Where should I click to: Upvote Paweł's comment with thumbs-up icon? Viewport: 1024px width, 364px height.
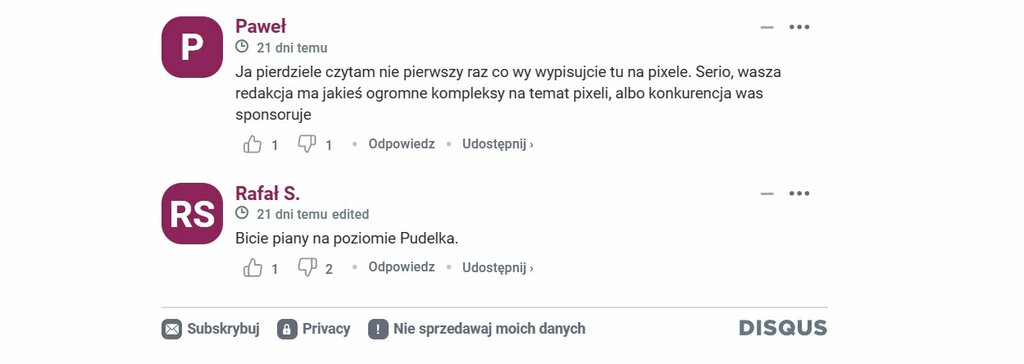(253, 144)
